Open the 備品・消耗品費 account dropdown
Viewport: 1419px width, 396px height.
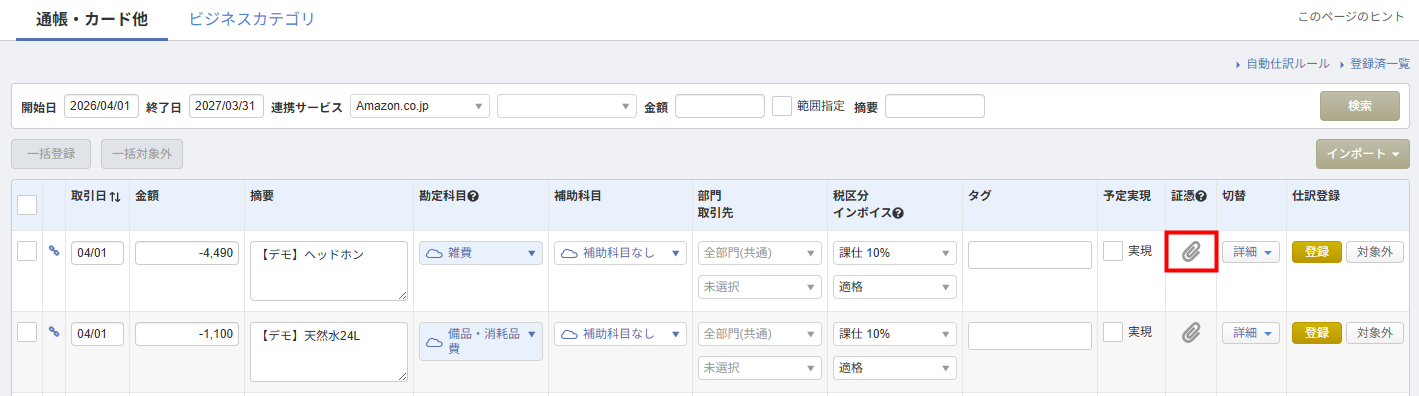481,341
